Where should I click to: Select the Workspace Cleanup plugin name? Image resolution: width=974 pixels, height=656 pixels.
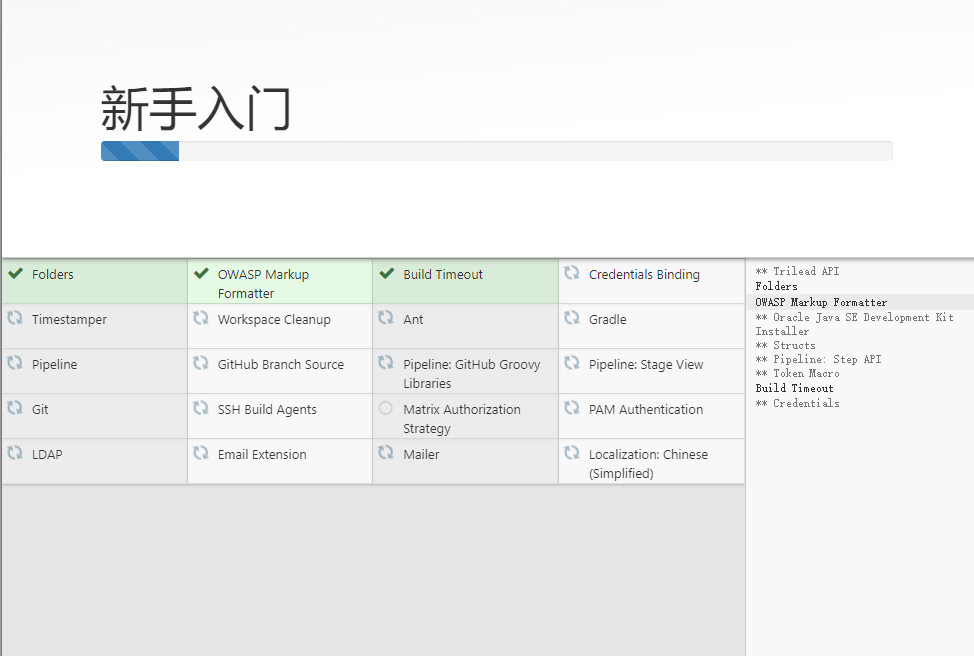[x=274, y=319]
